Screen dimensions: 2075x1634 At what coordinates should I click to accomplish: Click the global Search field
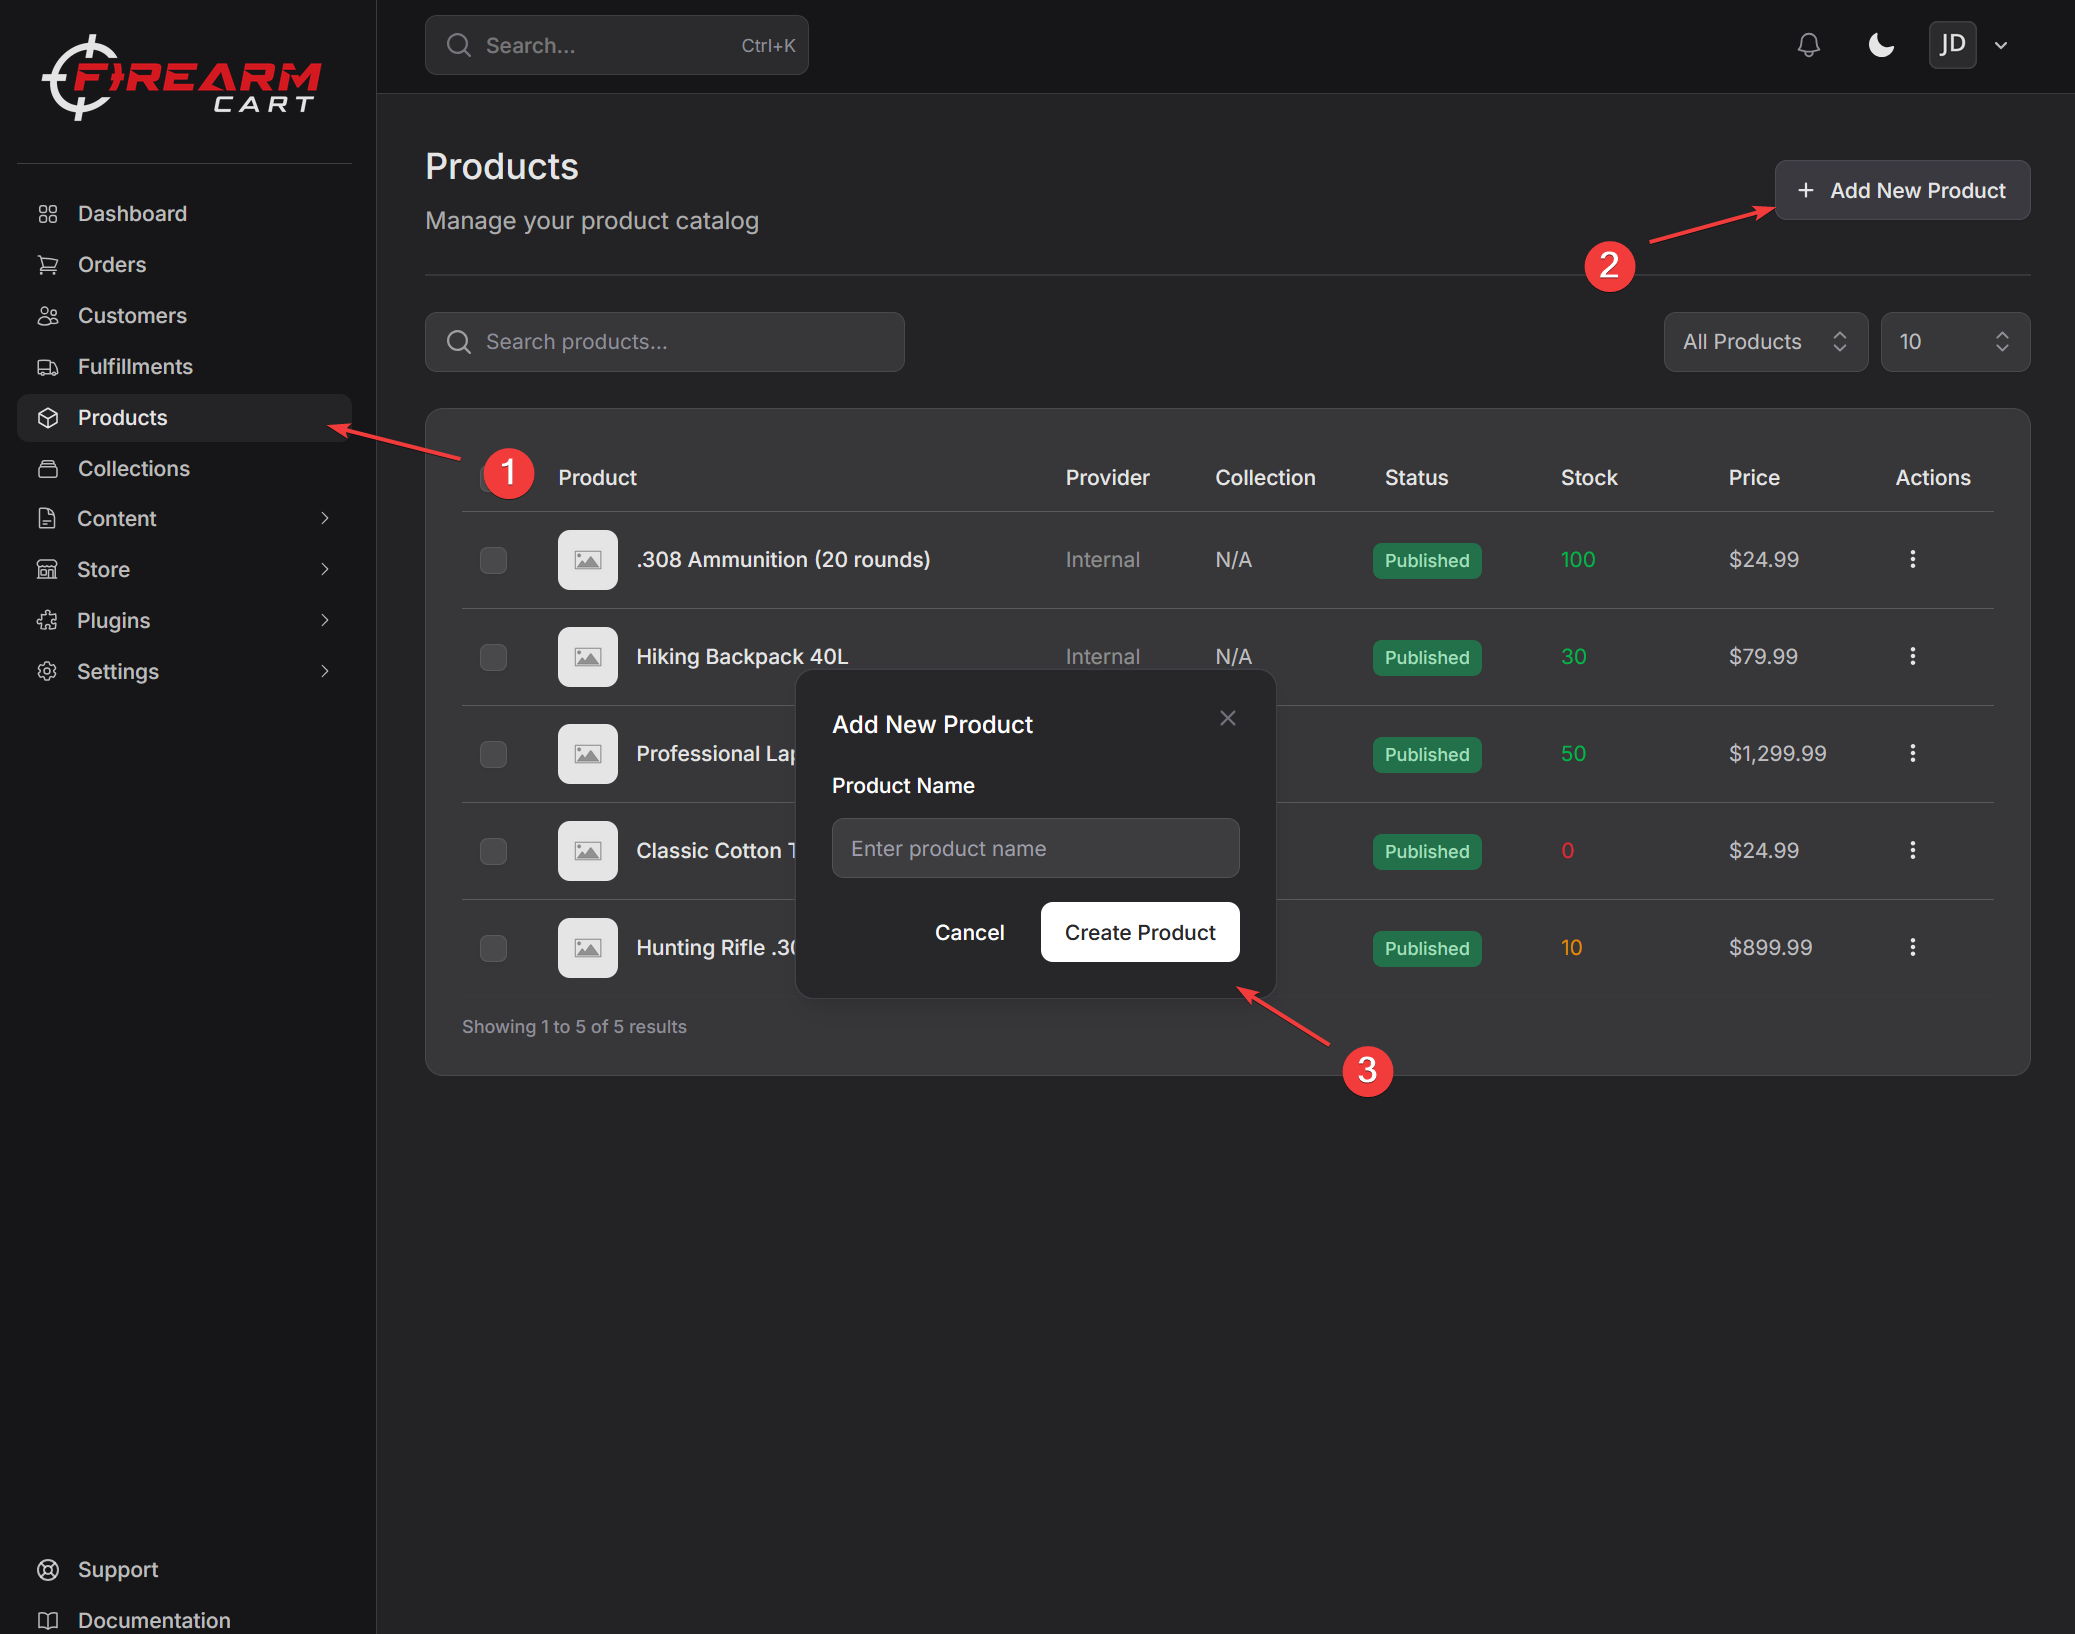[x=616, y=45]
